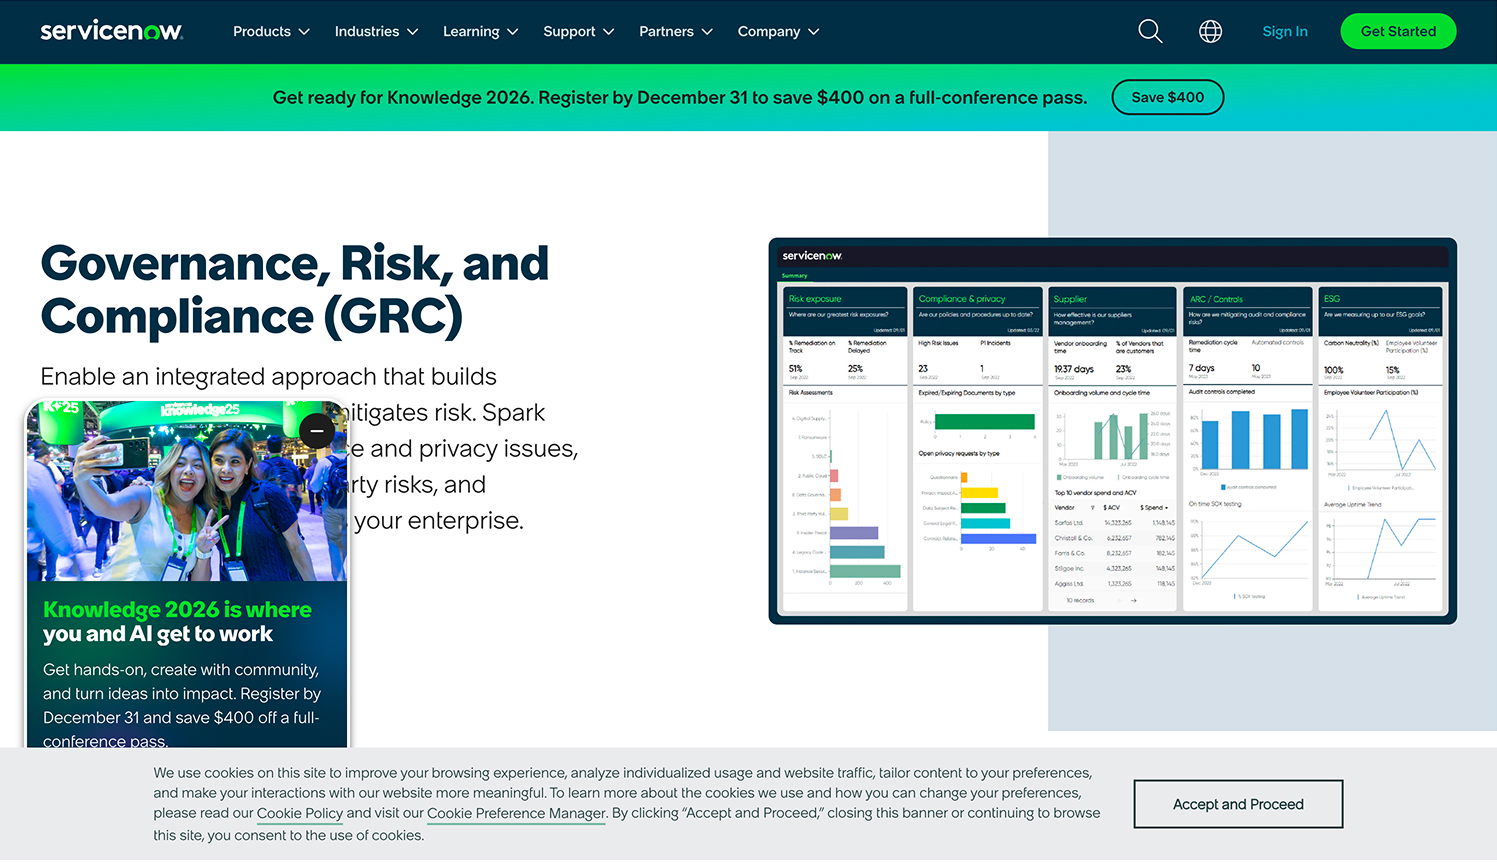Collapse the Knowledge 2026 video using the minus icon
Image resolution: width=1497 pixels, height=865 pixels.
[x=316, y=430]
